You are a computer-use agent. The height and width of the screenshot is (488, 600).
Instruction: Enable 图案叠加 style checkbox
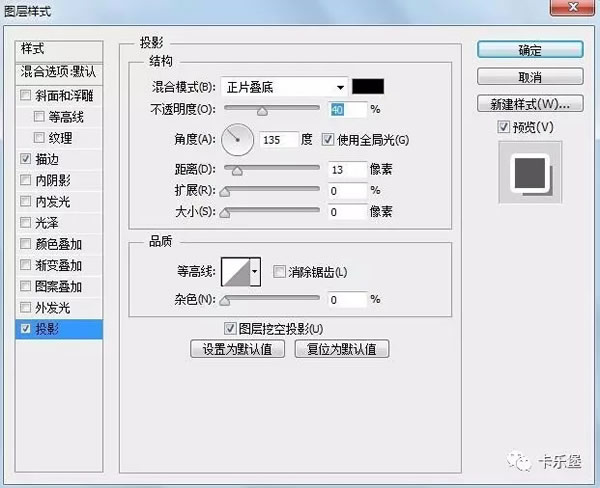point(26,286)
